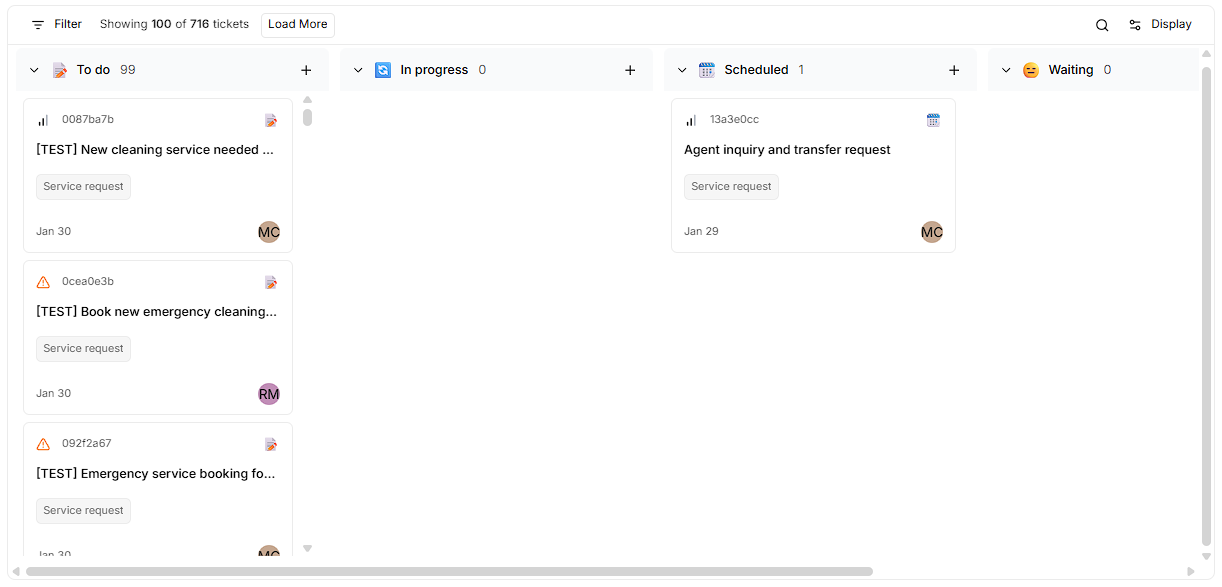Collapse the Scheduled column
The image size is (1222, 587).
682,70
